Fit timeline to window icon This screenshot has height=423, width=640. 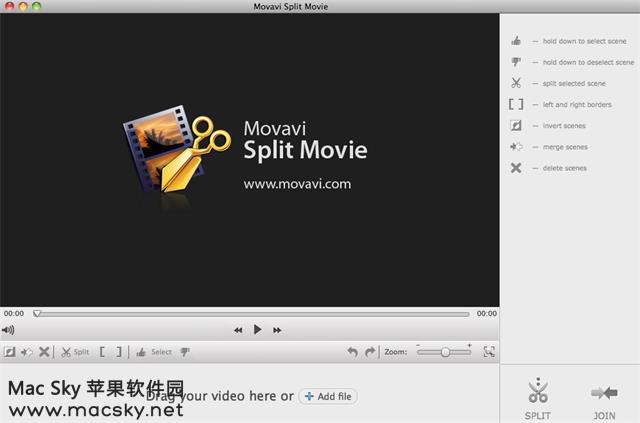pos(489,352)
